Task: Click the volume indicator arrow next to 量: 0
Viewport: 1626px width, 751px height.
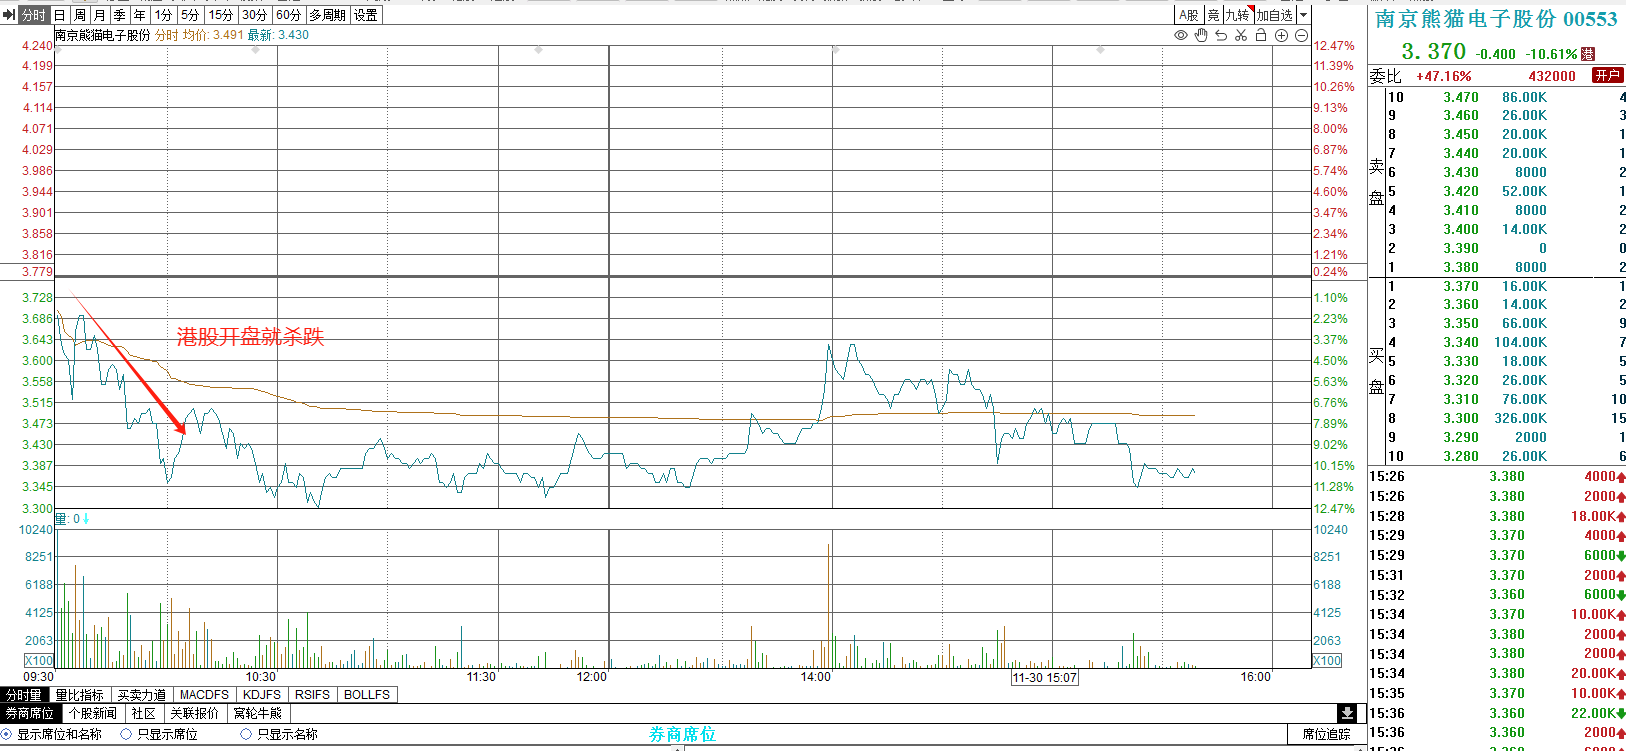Action: click(x=86, y=519)
